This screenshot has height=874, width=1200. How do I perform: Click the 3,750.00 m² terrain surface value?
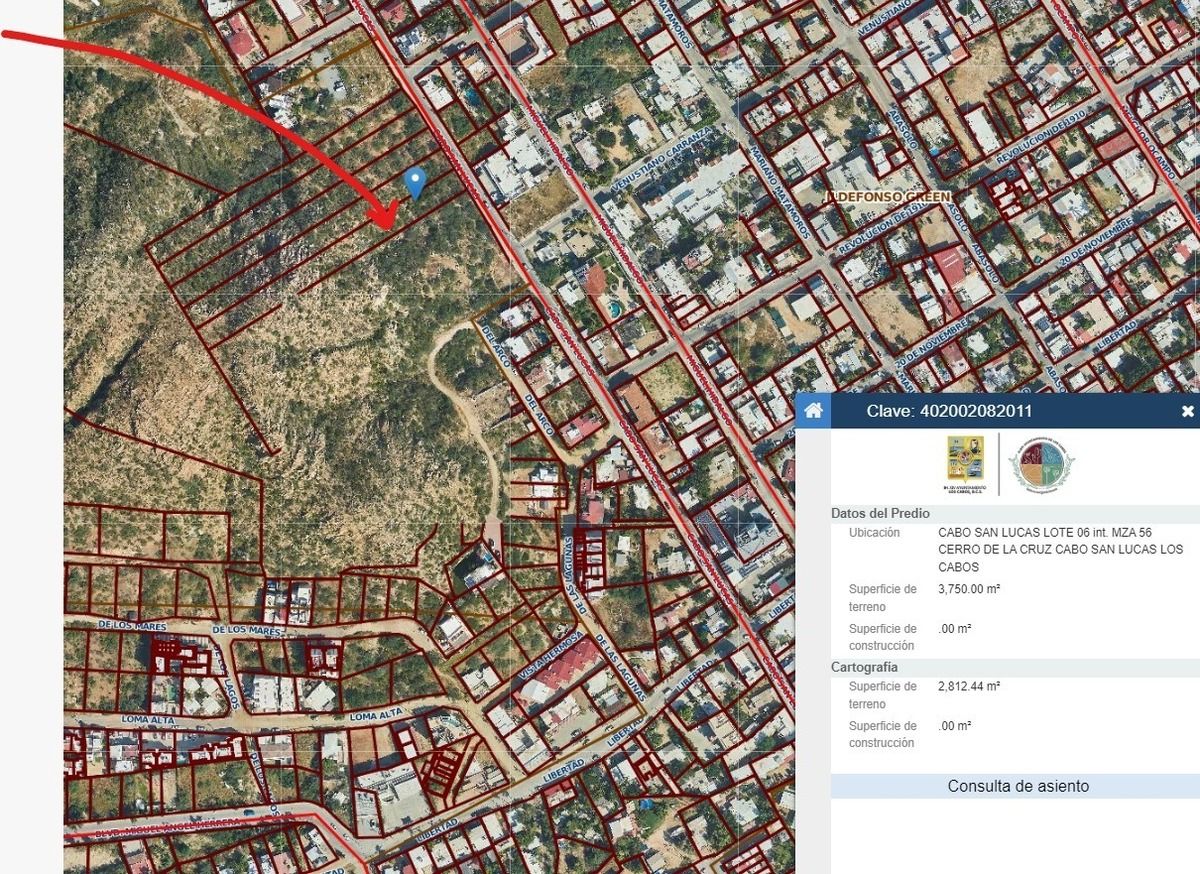[x=969, y=590]
